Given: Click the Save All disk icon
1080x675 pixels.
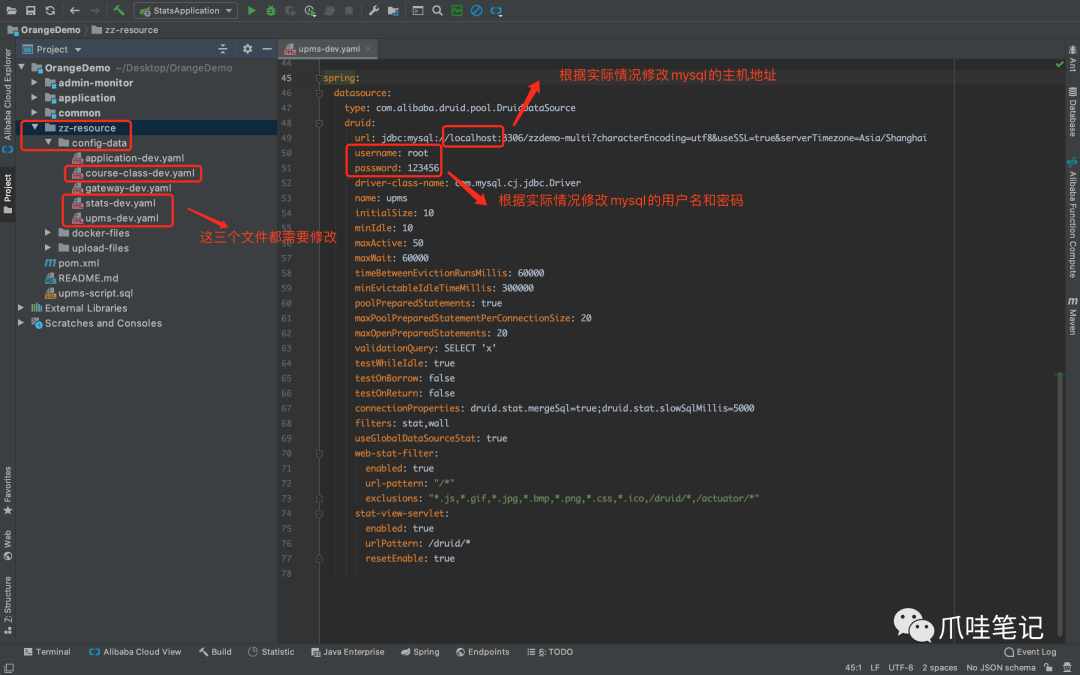Looking at the screenshot, I should pos(30,10).
